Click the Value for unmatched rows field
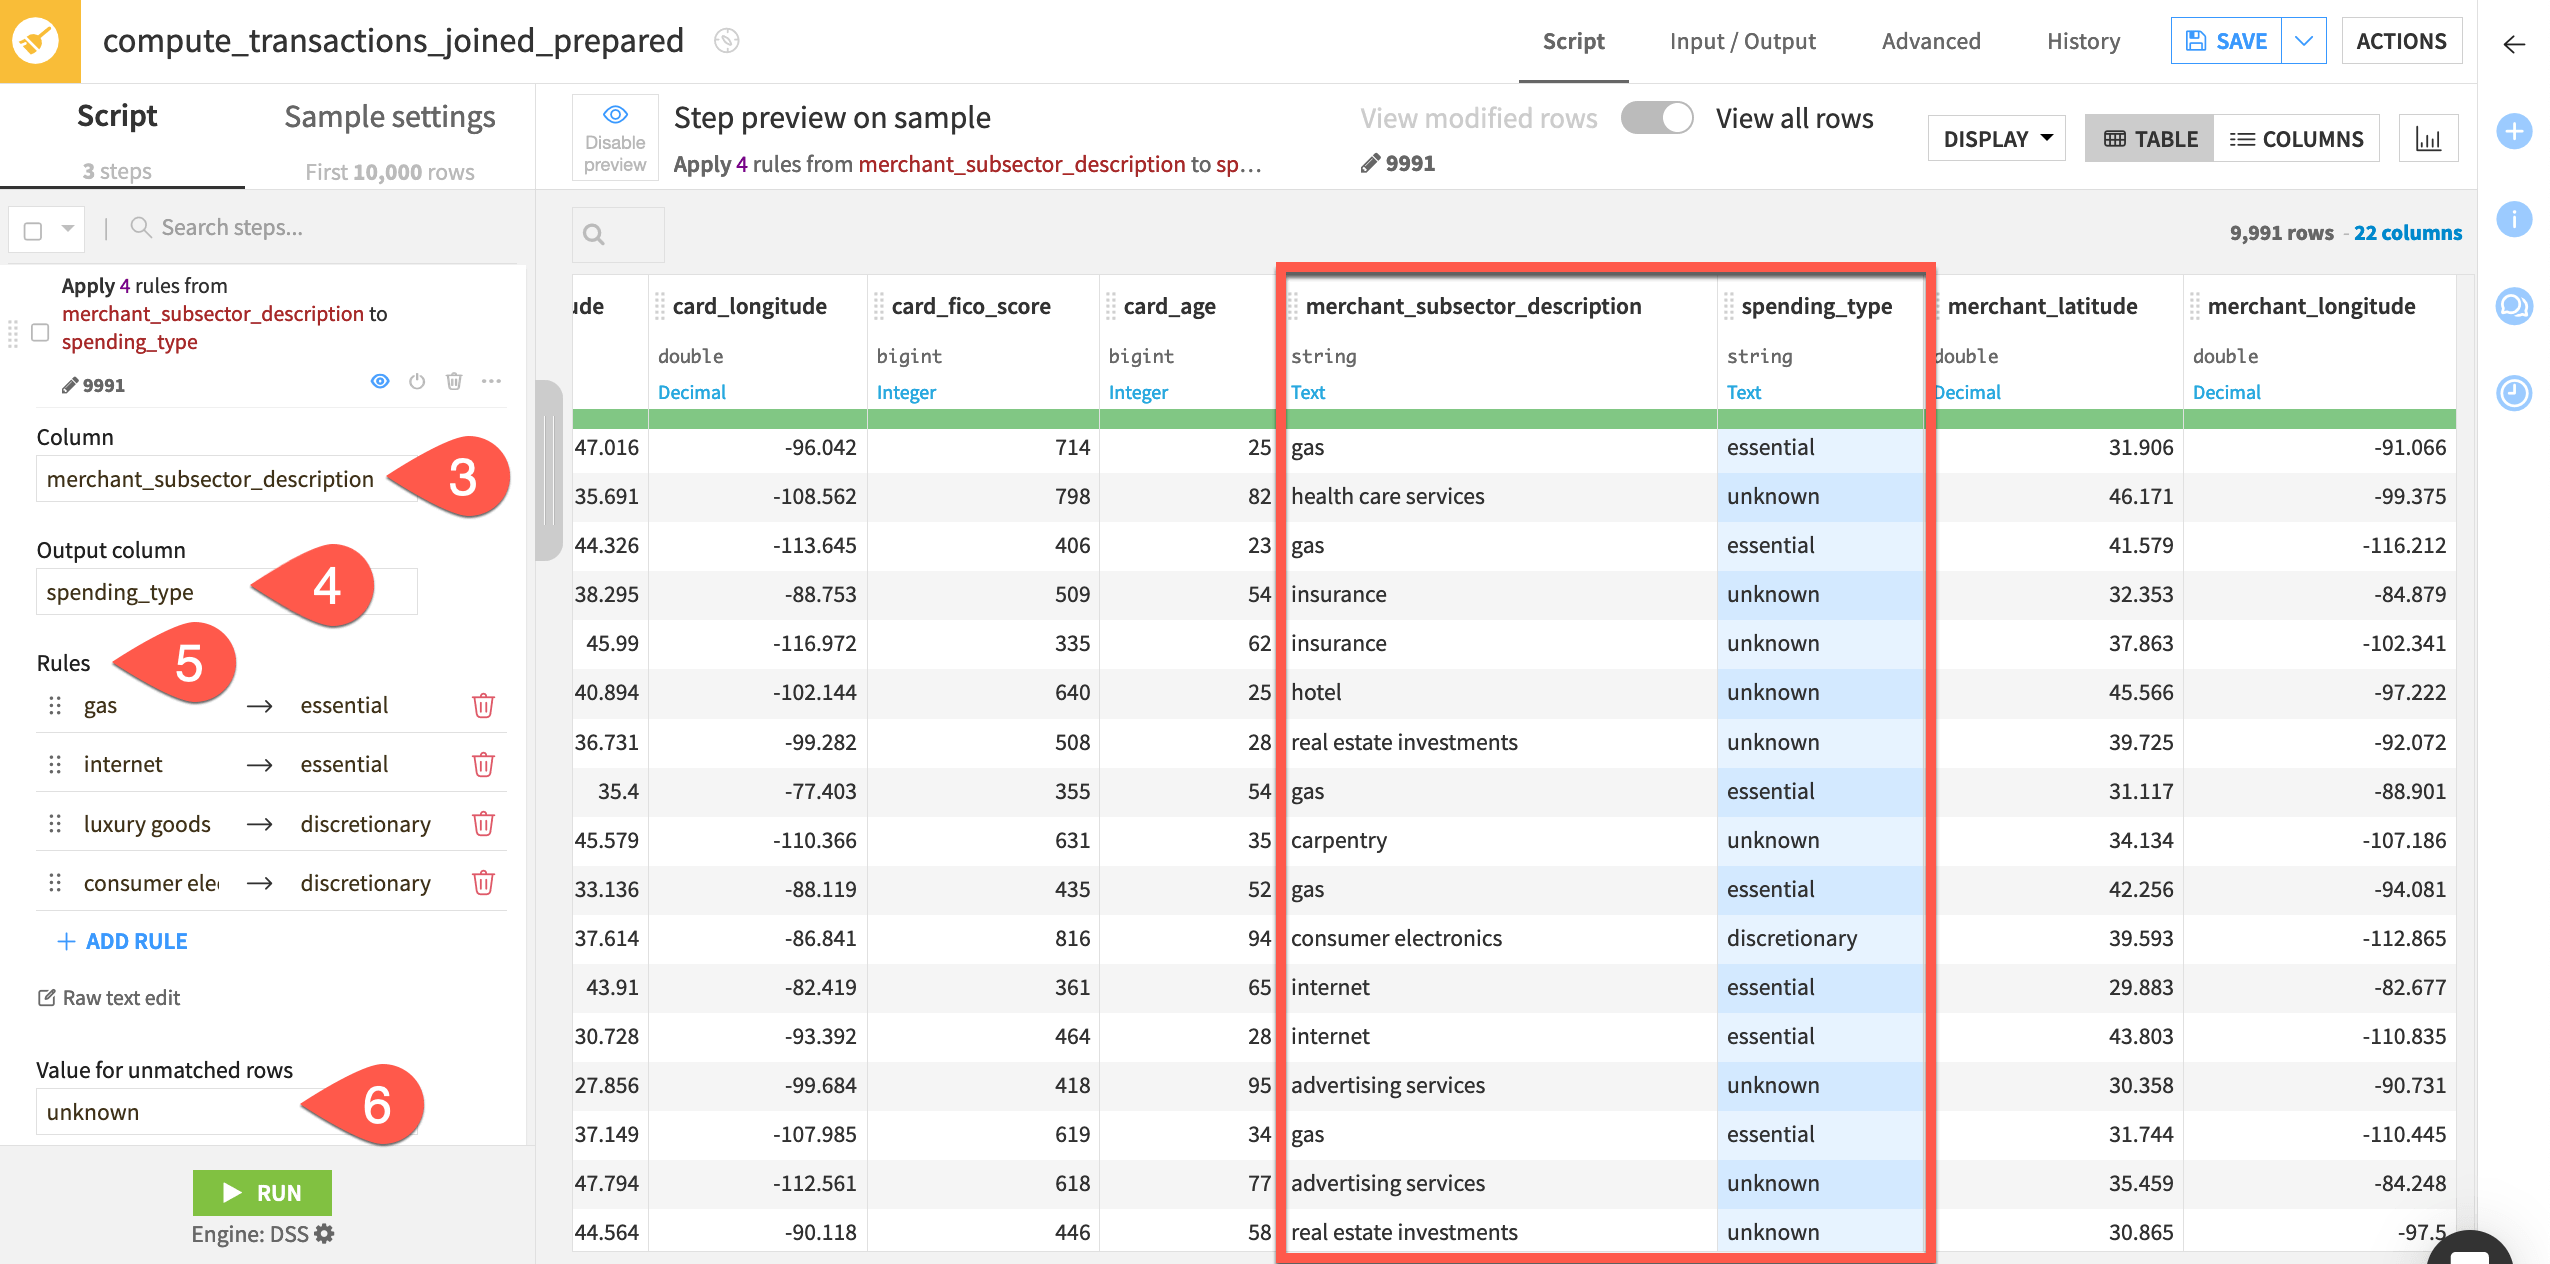 click(226, 1113)
